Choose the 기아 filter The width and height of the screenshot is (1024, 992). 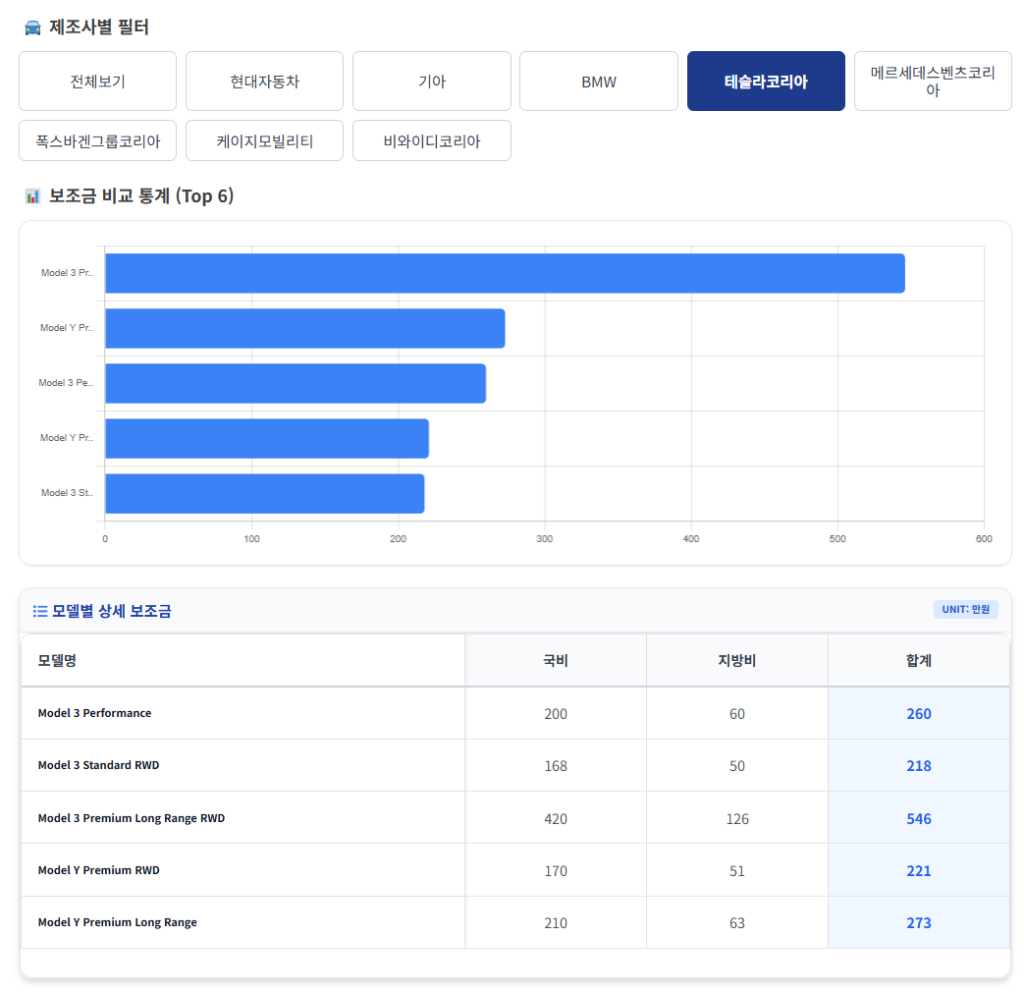[431, 82]
